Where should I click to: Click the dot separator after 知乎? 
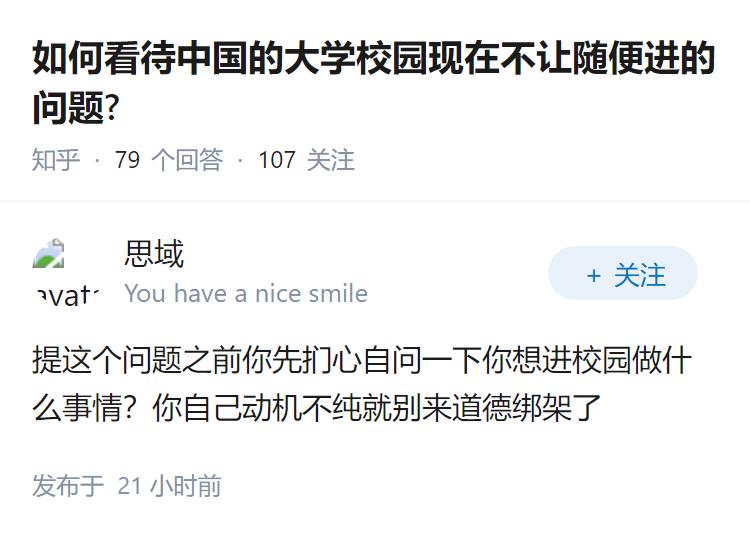click(97, 160)
